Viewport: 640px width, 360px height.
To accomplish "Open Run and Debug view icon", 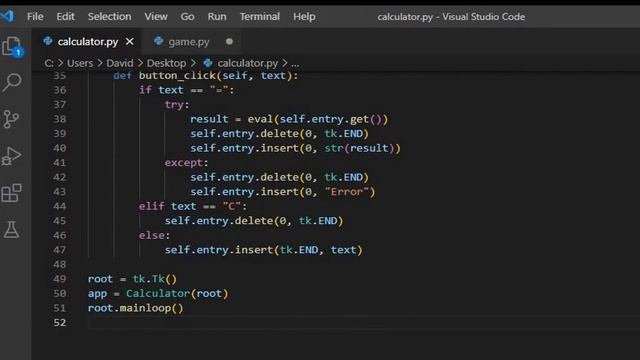I will (11, 156).
